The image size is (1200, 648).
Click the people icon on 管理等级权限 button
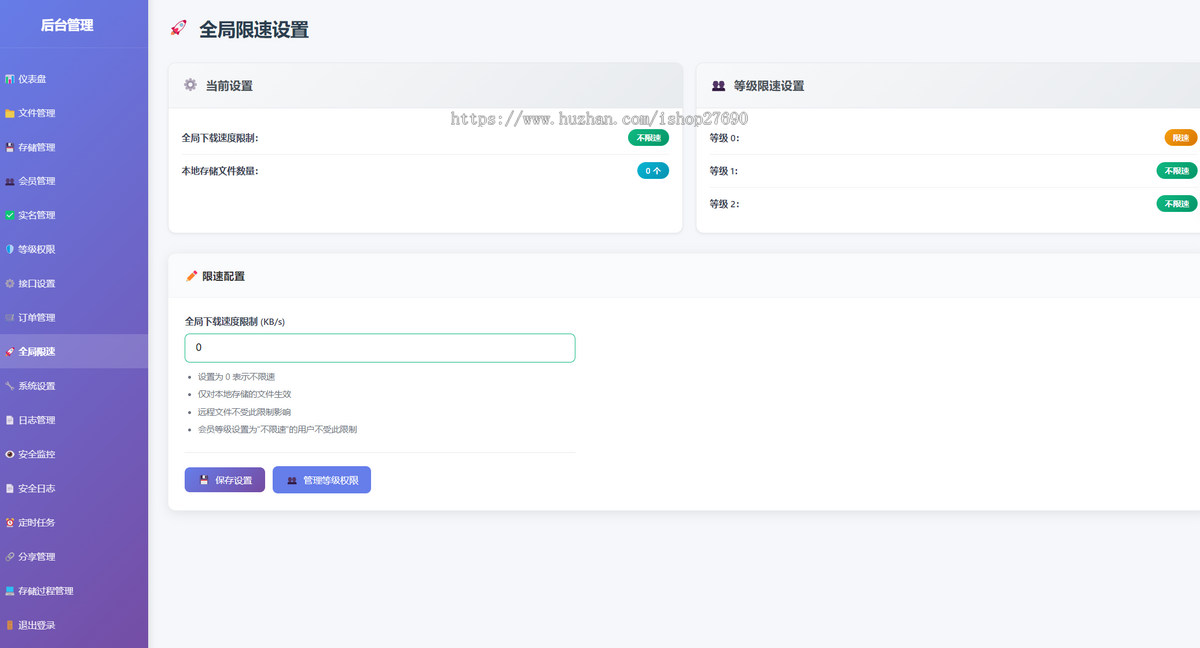pyautogui.click(x=292, y=480)
